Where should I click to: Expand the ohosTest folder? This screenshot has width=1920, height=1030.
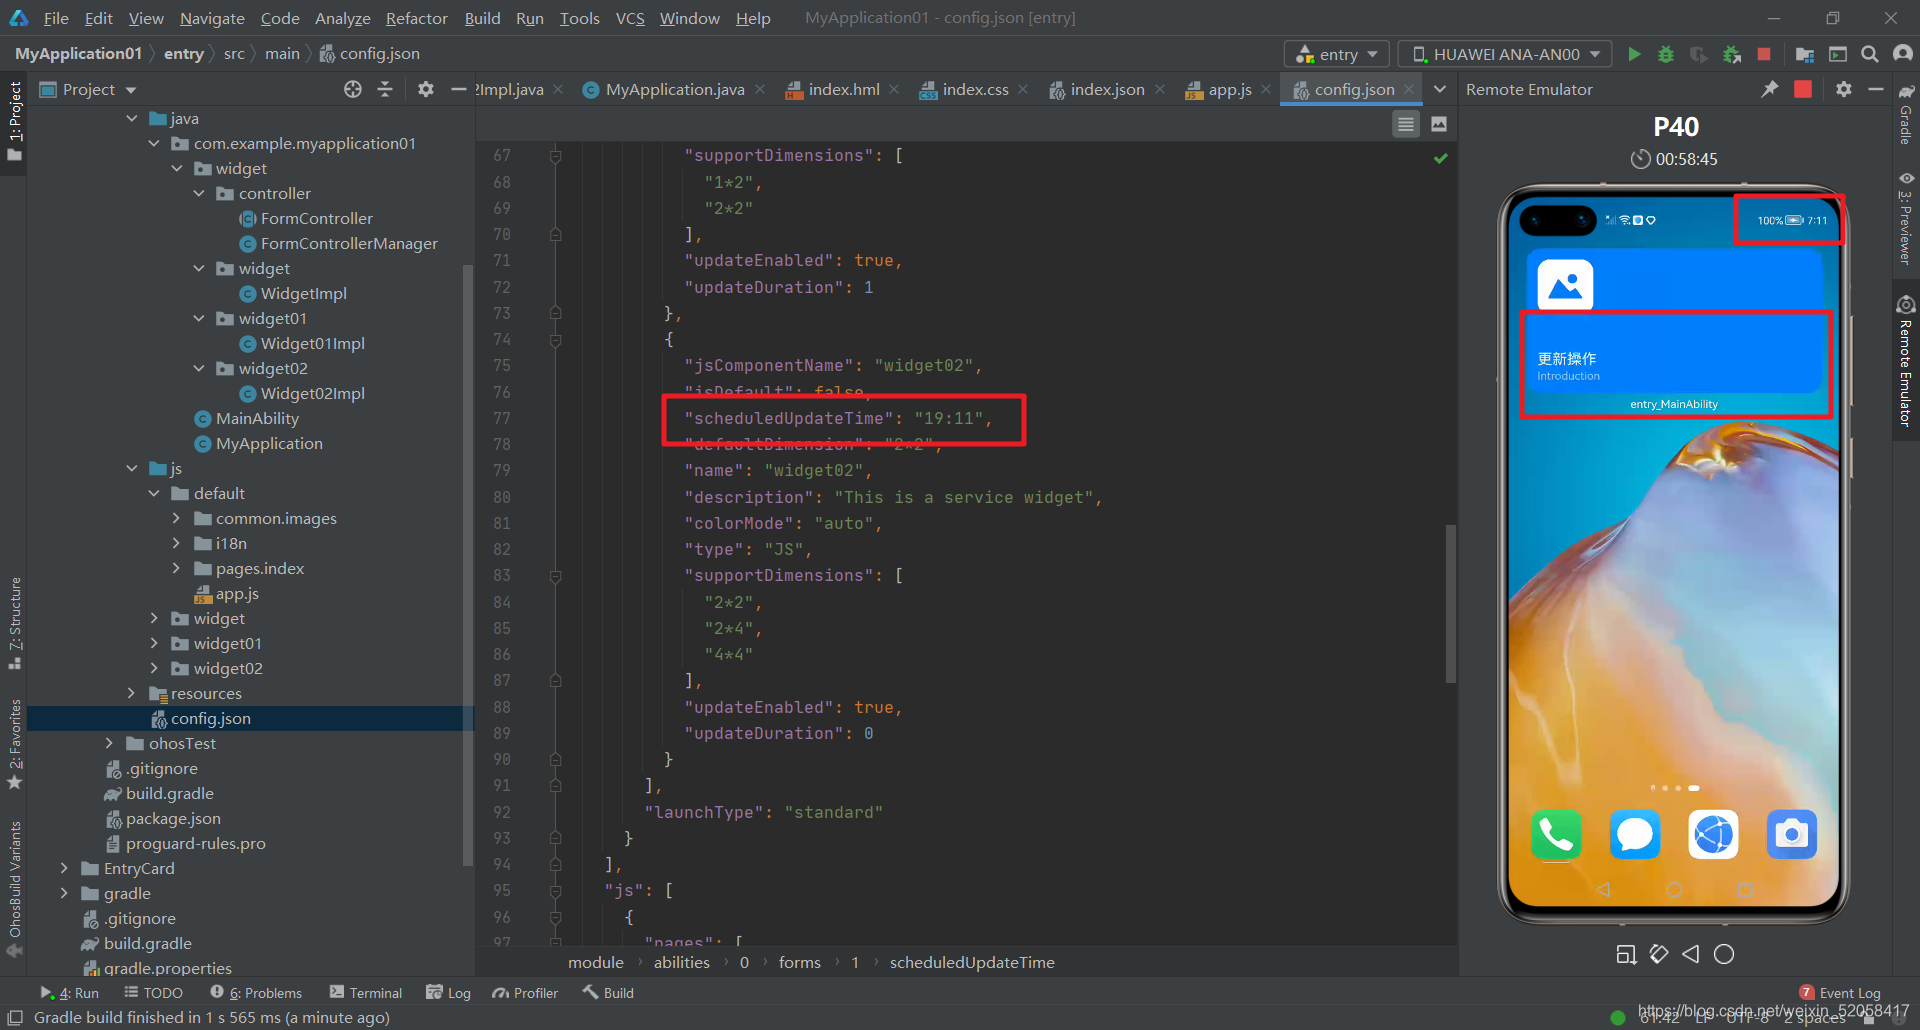pyautogui.click(x=109, y=743)
